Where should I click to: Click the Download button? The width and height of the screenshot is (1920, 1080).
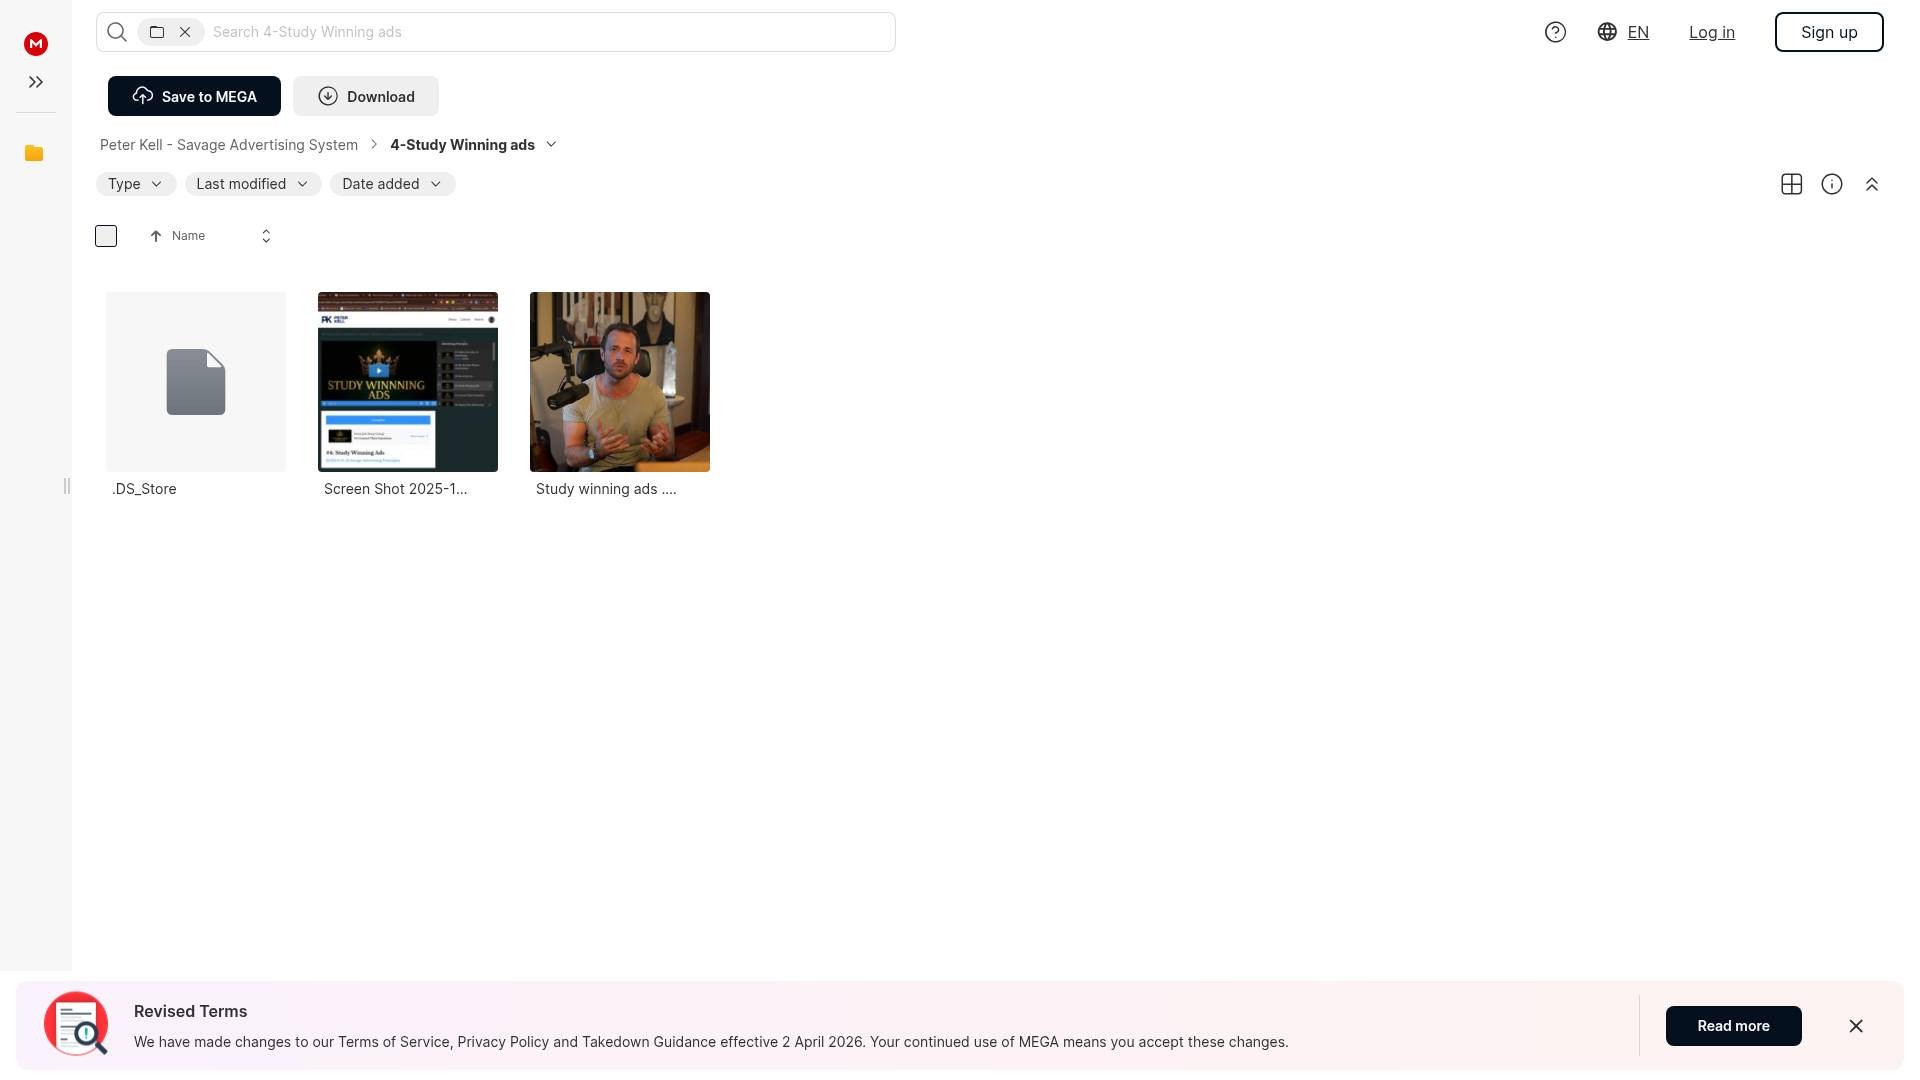click(366, 96)
